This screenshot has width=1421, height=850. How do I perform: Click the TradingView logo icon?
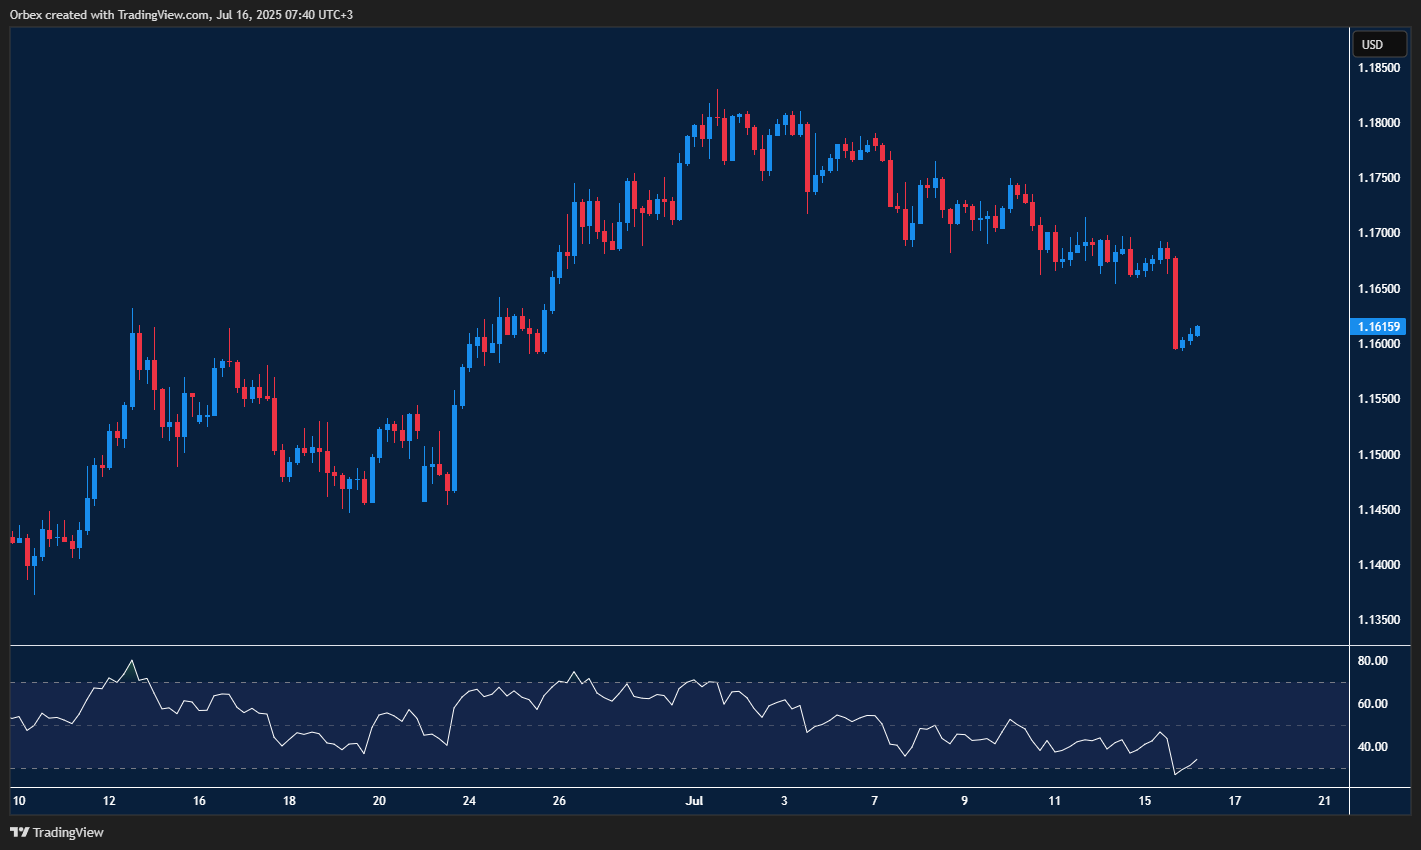tap(20, 832)
